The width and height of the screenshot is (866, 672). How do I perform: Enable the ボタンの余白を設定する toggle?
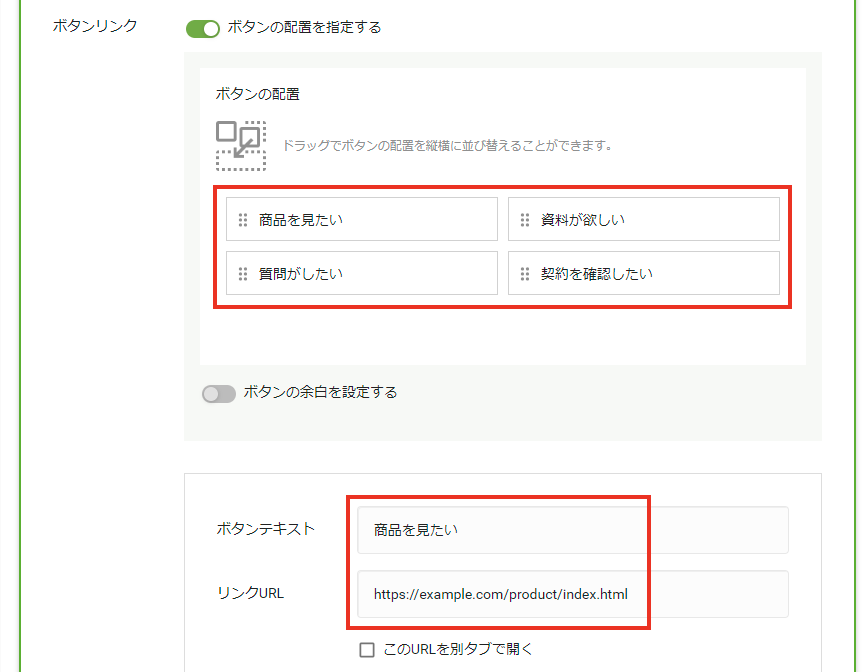click(219, 393)
